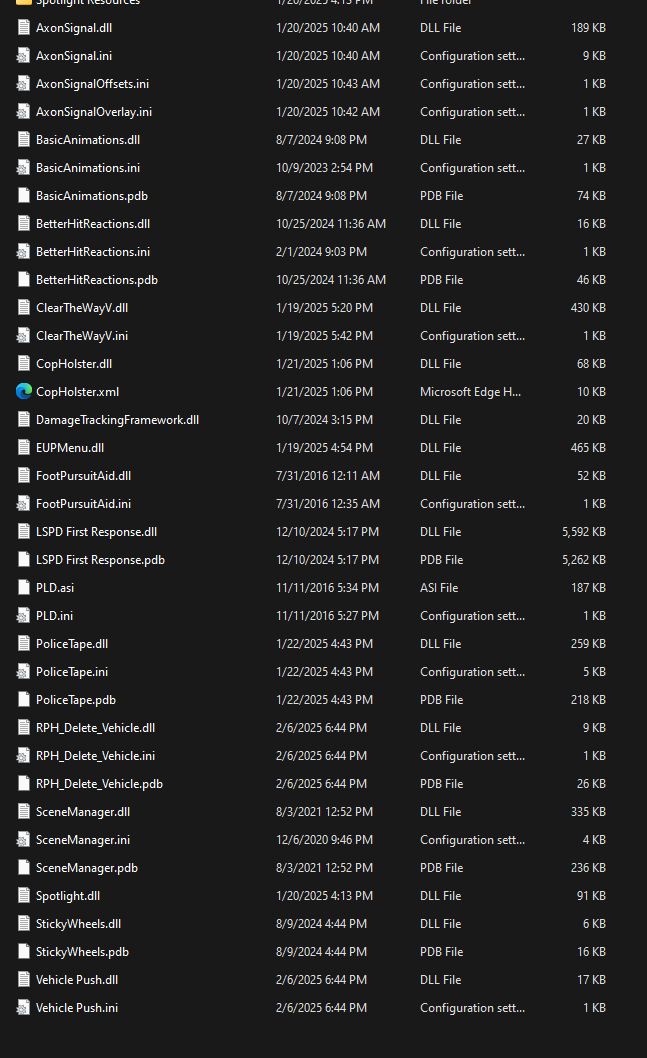Click the StickyWheels.pdb file icon
This screenshot has height=1058, width=647.
coord(24,952)
